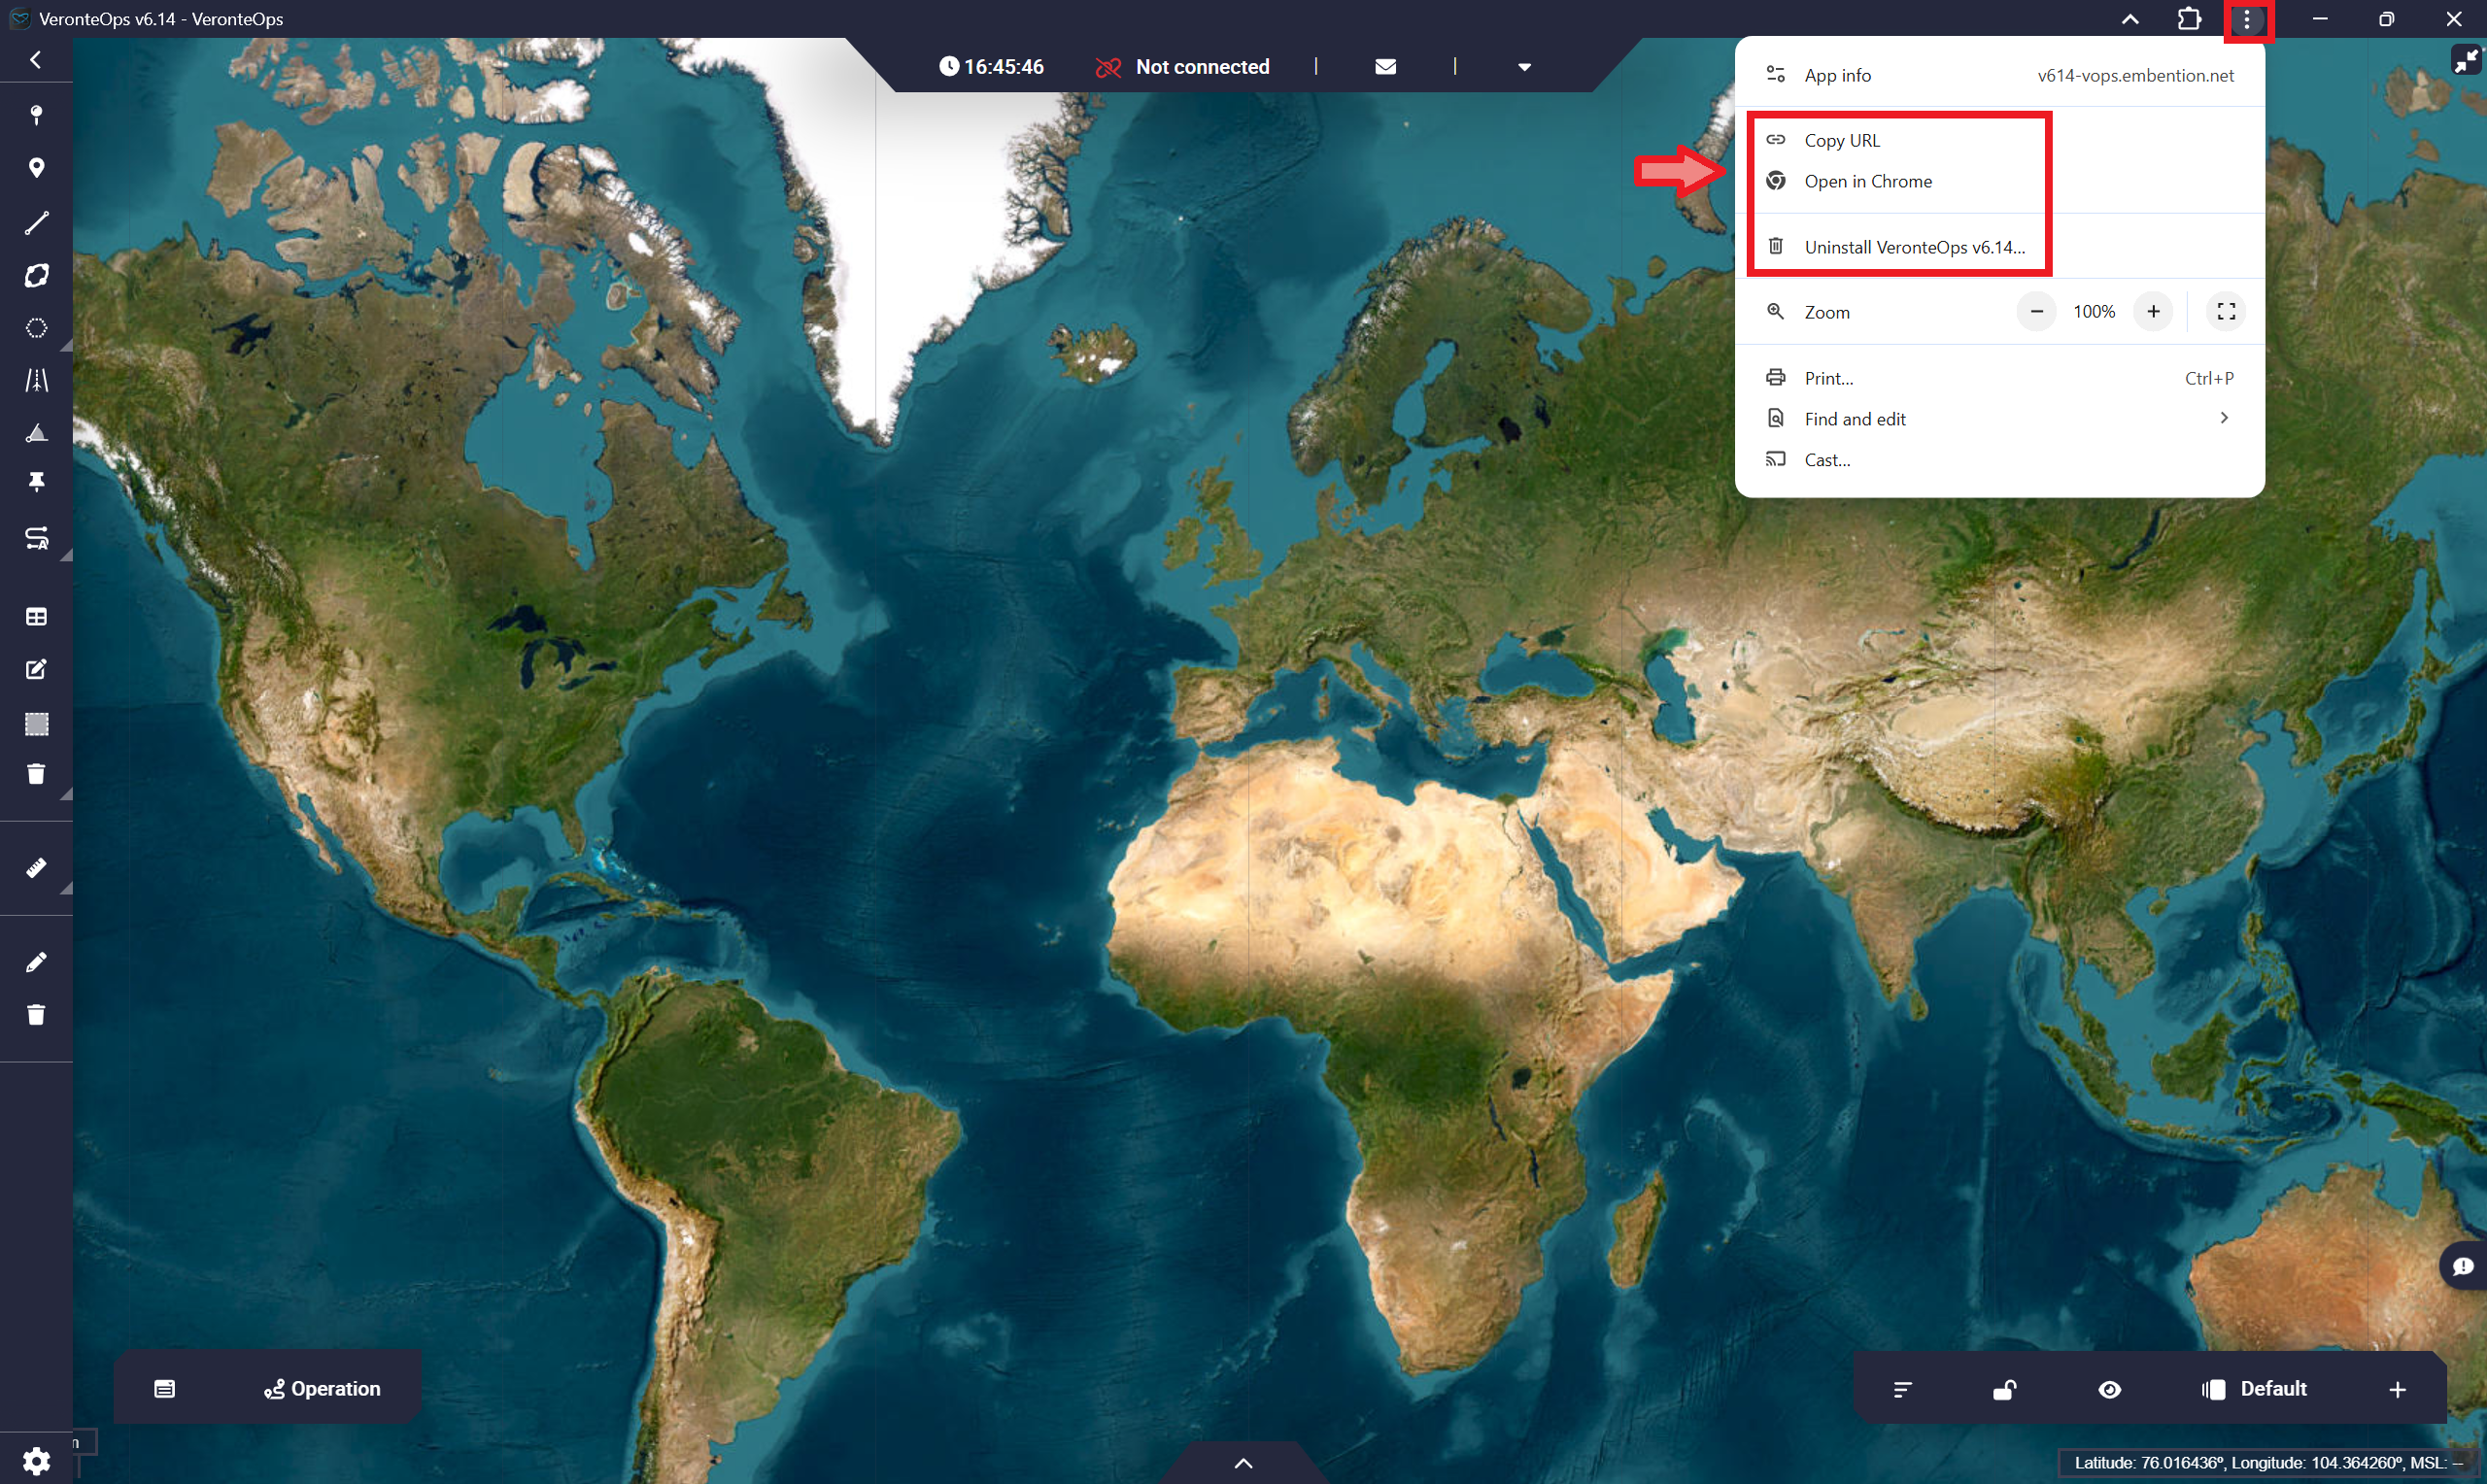Choose Open in Chrome option
The height and width of the screenshot is (1484, 2487).
click(1867, 181)
